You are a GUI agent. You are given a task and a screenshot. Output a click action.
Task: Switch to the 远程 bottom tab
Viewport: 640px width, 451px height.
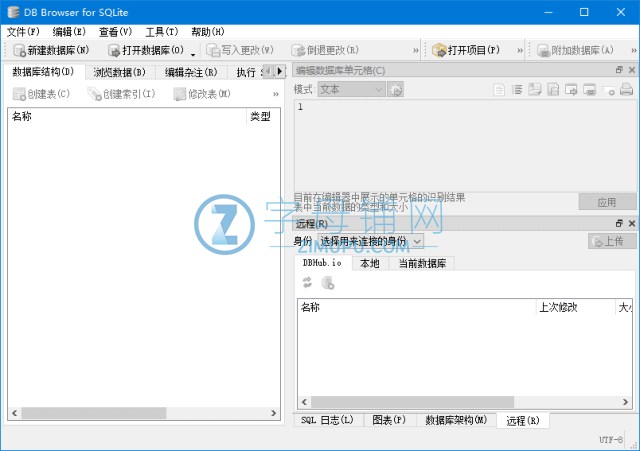pos(523,420)
